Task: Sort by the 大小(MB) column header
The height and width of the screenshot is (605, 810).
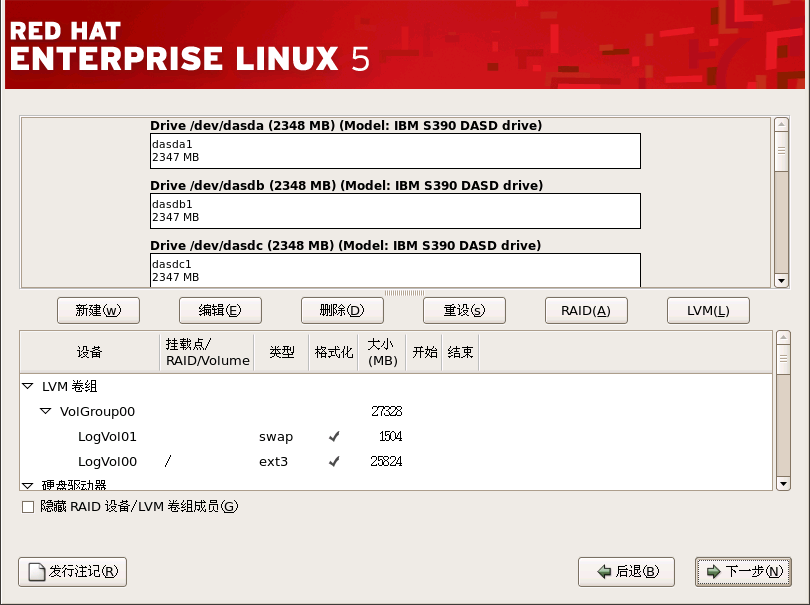Action: point(382,352)
